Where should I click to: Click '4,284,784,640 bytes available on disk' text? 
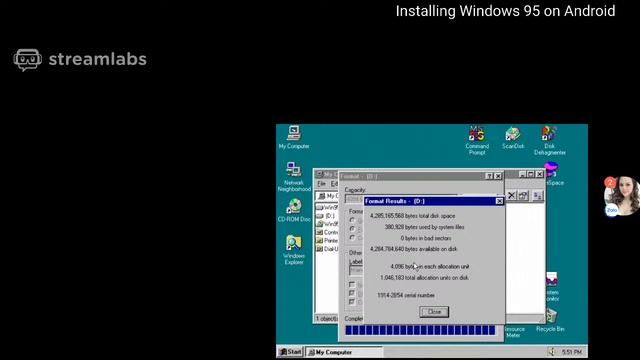[x=413, y=249]
